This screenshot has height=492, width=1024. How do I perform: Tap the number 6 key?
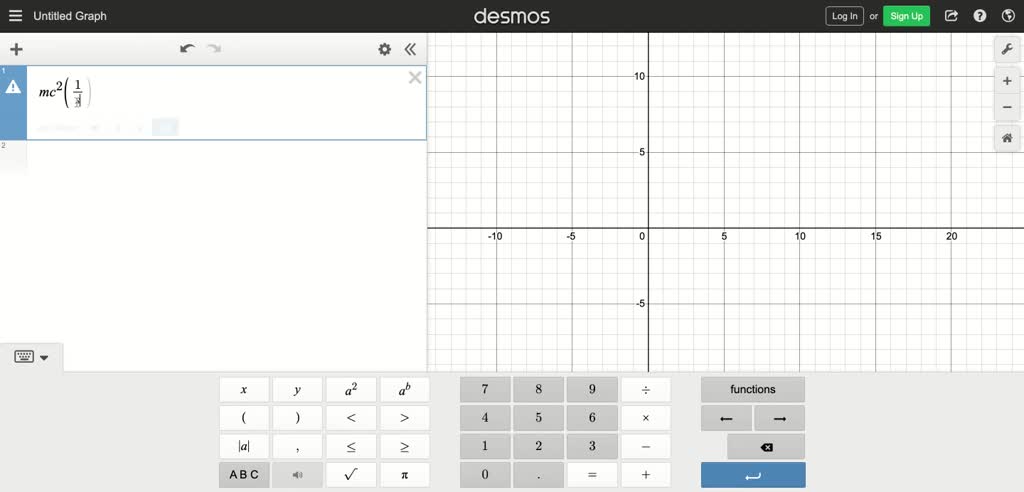(592, 418)
